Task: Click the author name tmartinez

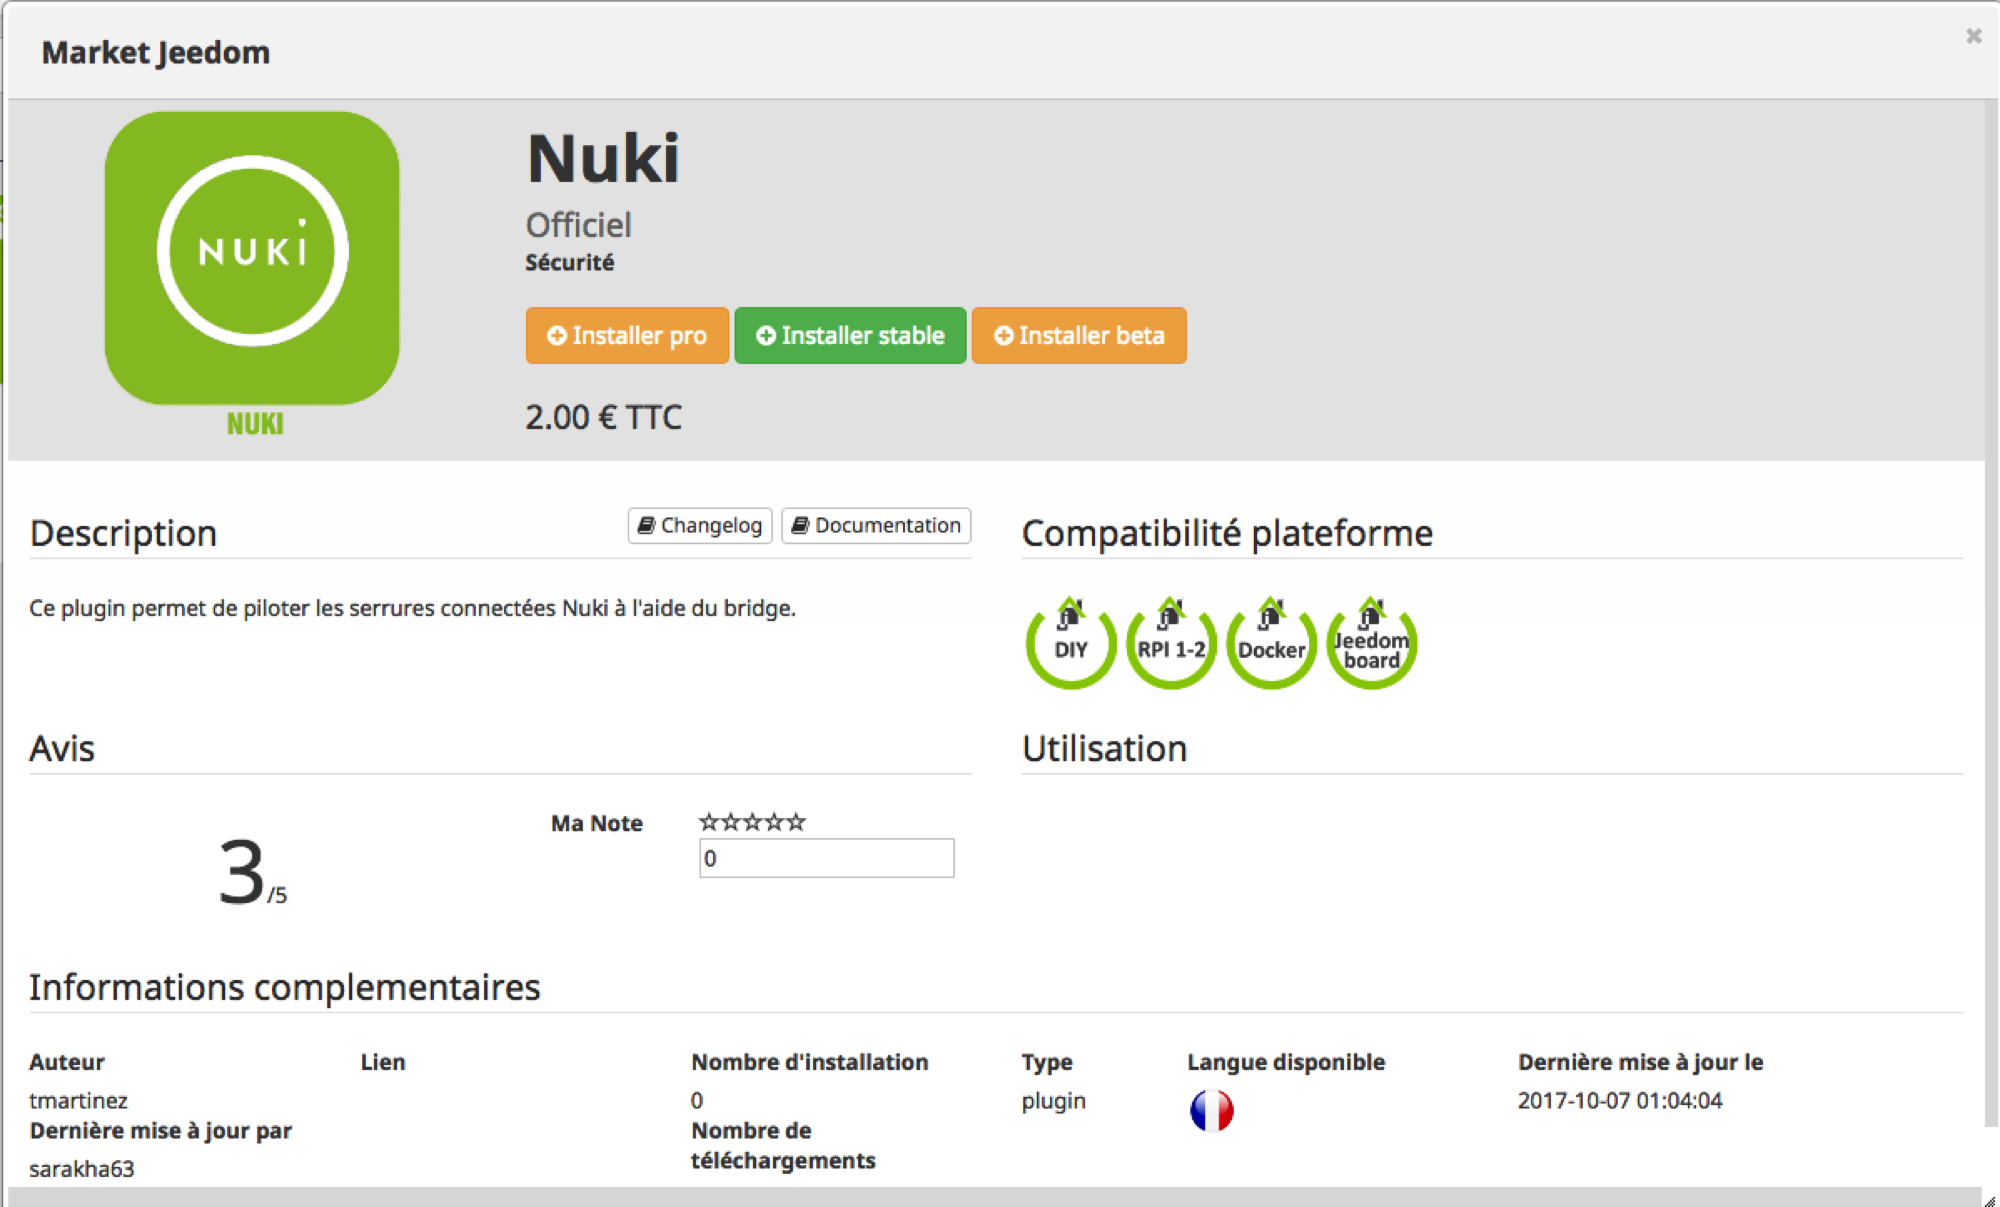Action: point(79,1101)
